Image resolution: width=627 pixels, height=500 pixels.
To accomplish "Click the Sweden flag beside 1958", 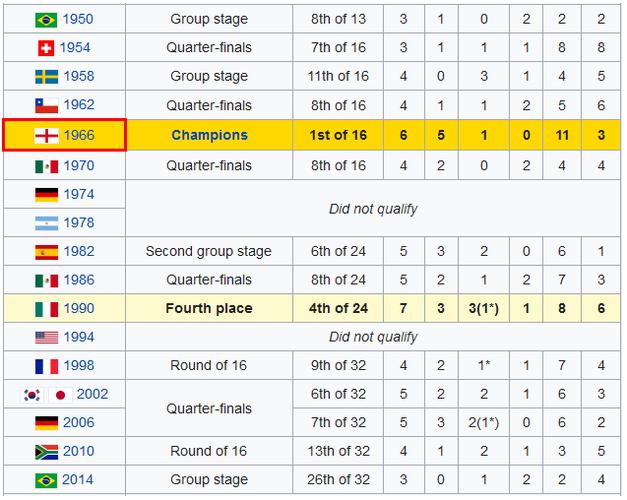I will 46,77.
